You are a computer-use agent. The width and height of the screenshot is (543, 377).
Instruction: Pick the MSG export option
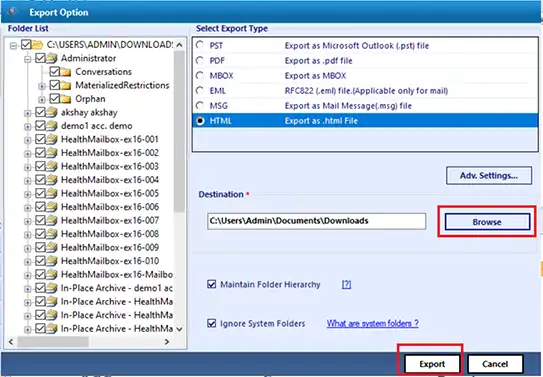point(200,106)
